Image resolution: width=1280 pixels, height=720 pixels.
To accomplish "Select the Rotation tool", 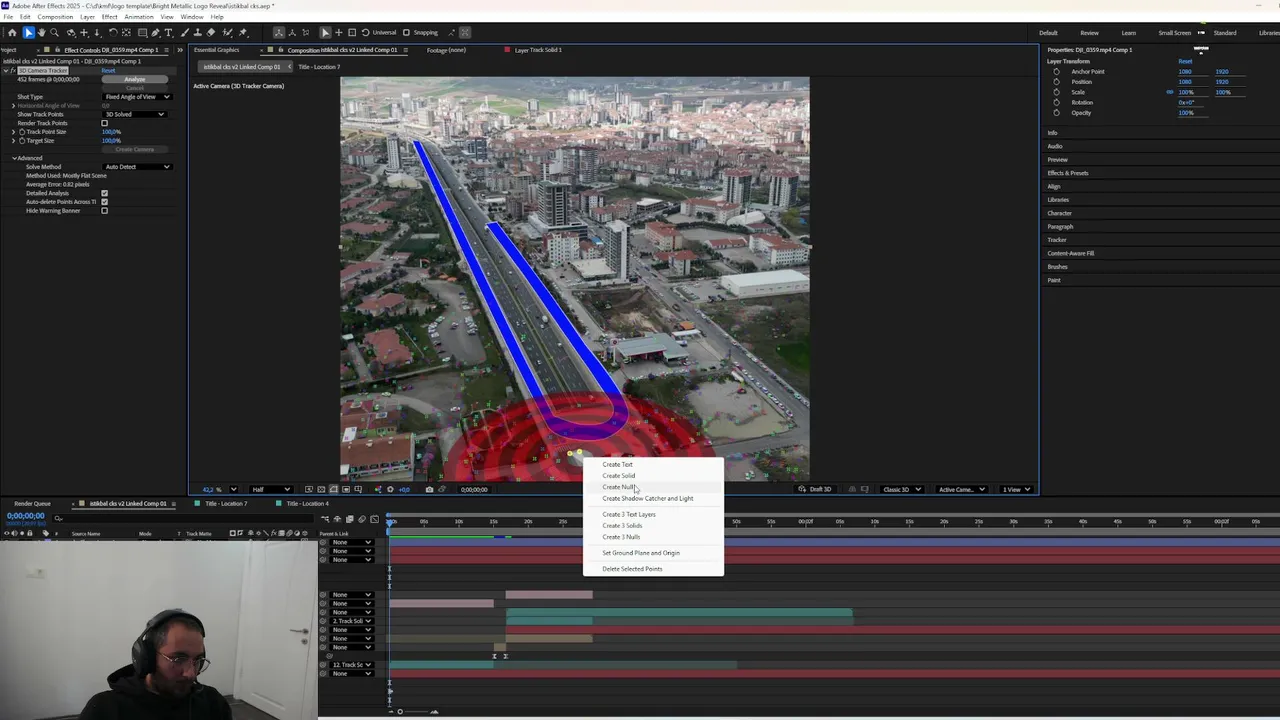I will 112,32.
